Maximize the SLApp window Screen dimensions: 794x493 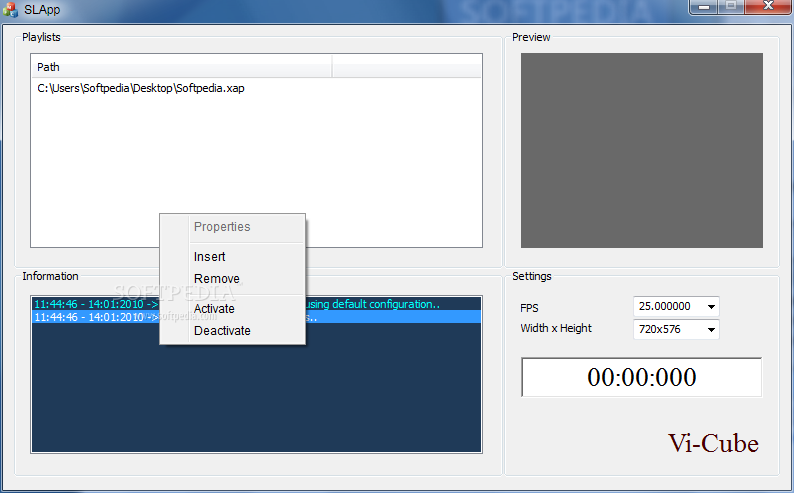(731, 6)
